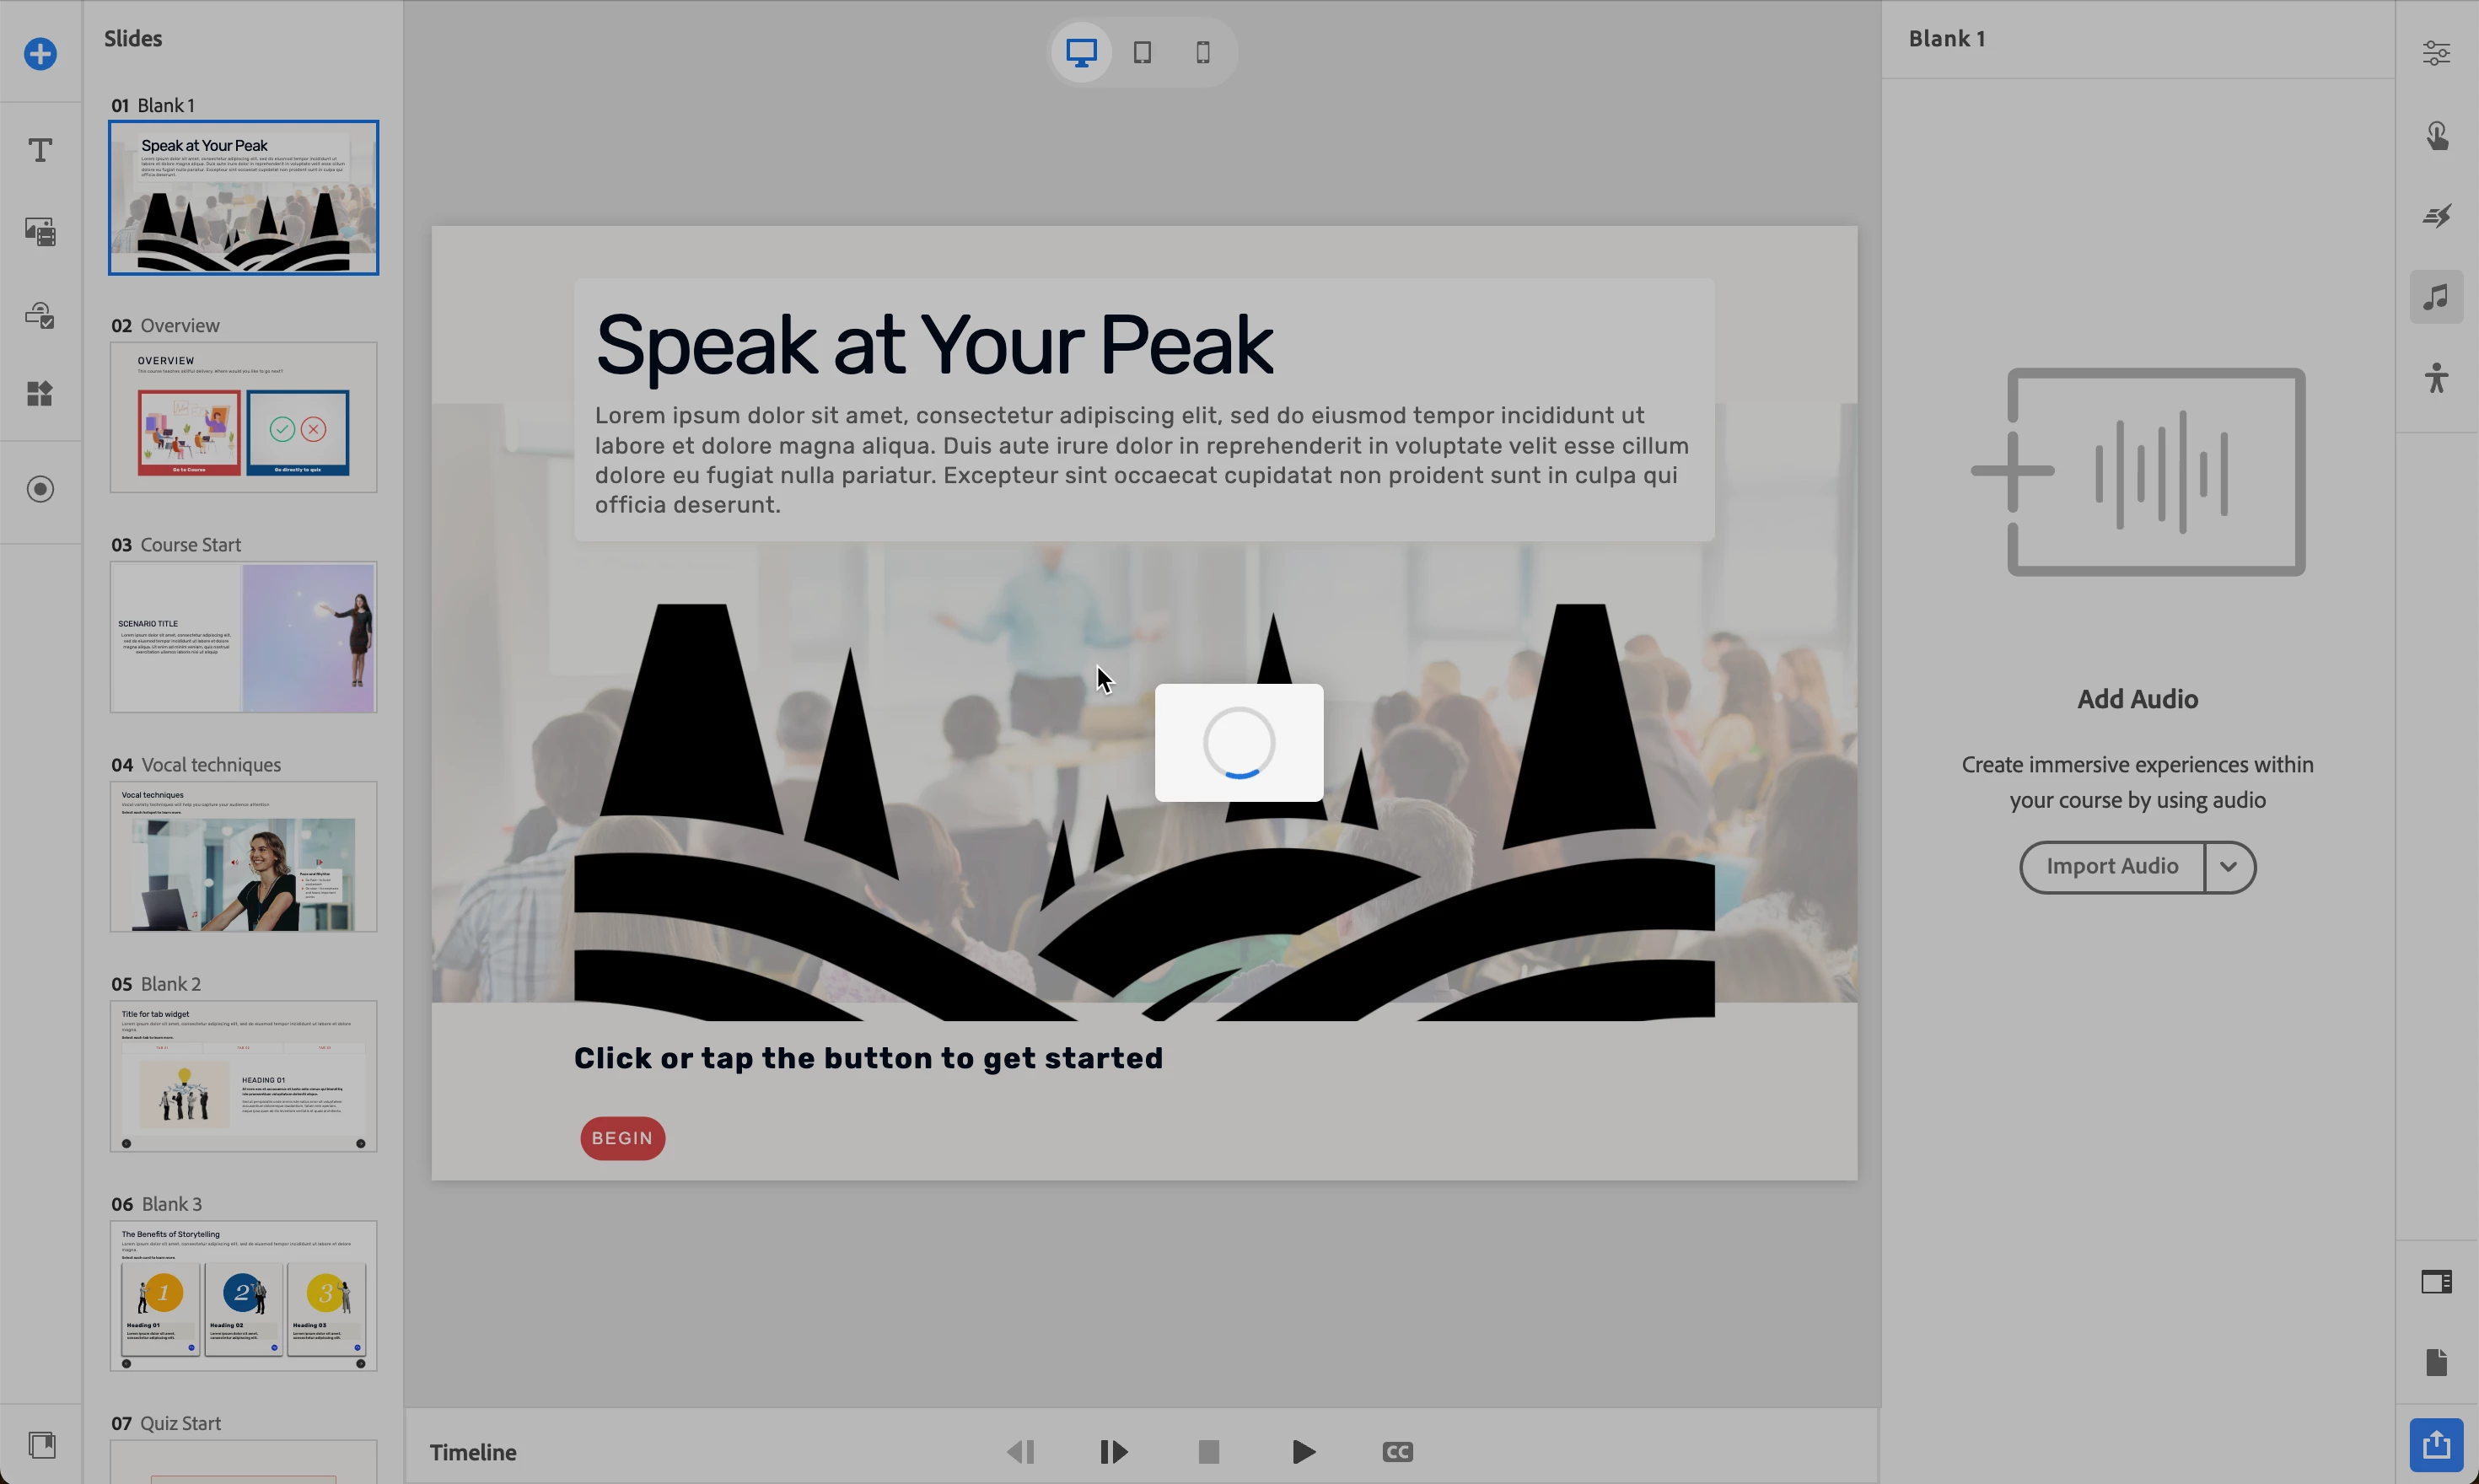Toggle closed captions CC in timeline
This screenshot has height=1484, width=2479.
1397,1452
